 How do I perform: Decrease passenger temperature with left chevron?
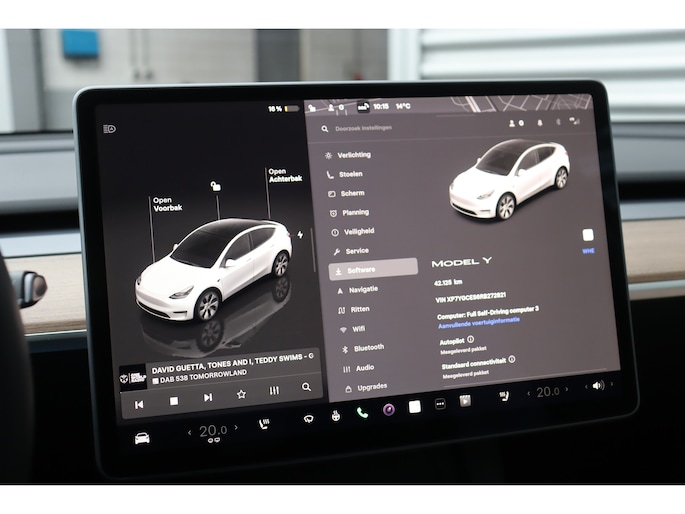528,394
